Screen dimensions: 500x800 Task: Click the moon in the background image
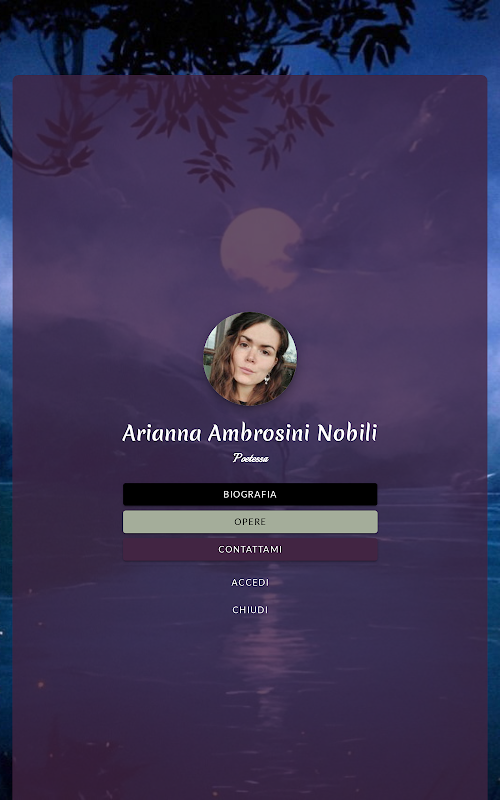pyautogui.click(x=261, y=249)
